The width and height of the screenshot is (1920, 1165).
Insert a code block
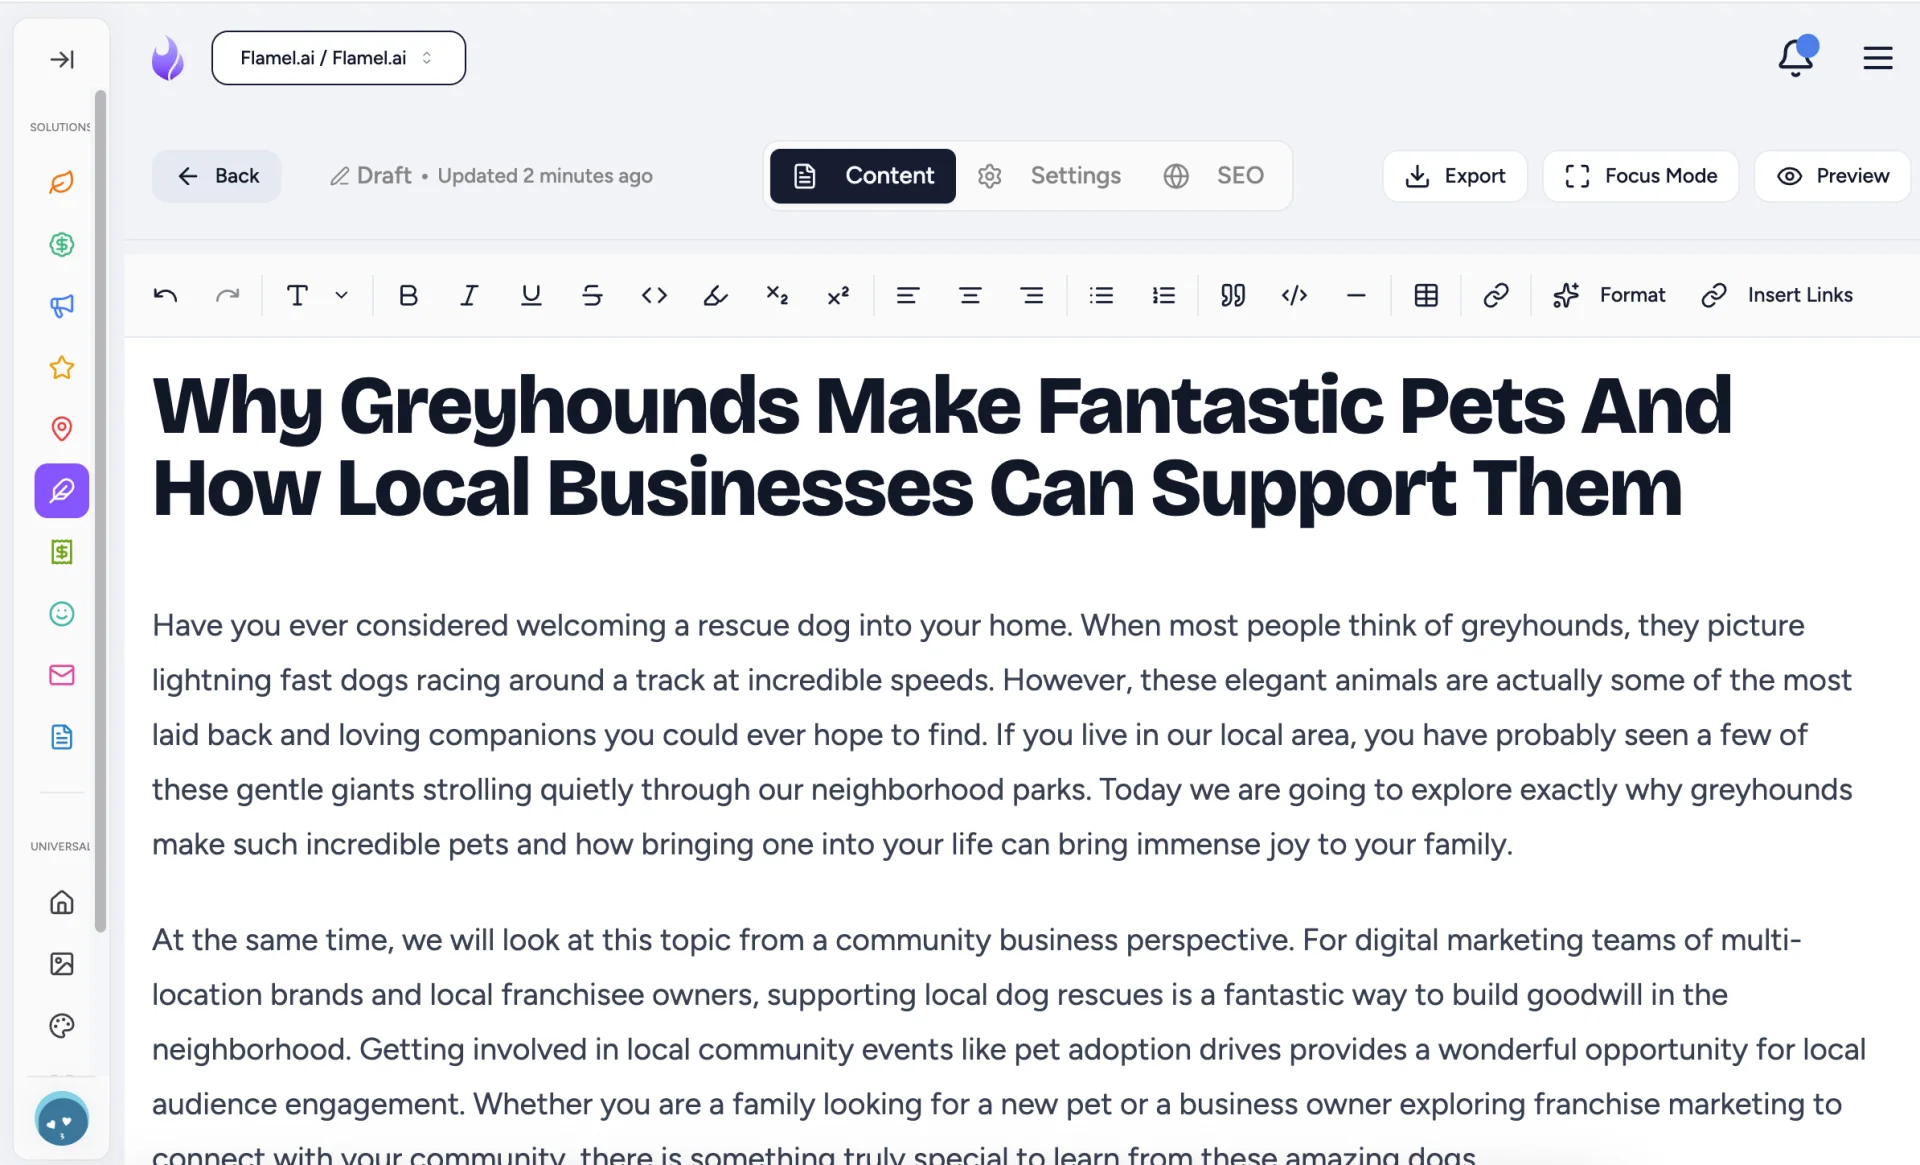(x=1294, y=295)
